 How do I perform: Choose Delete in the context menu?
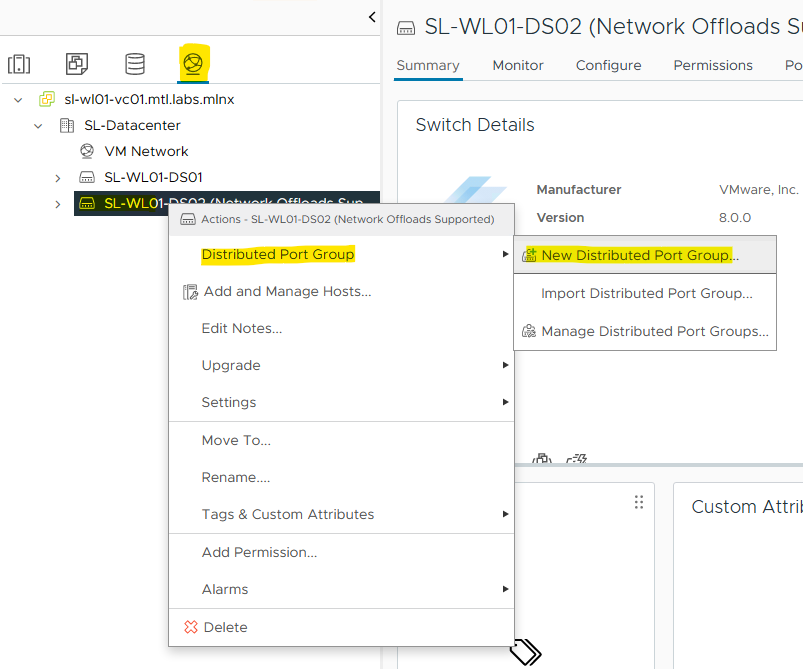[x=341, y=627]
